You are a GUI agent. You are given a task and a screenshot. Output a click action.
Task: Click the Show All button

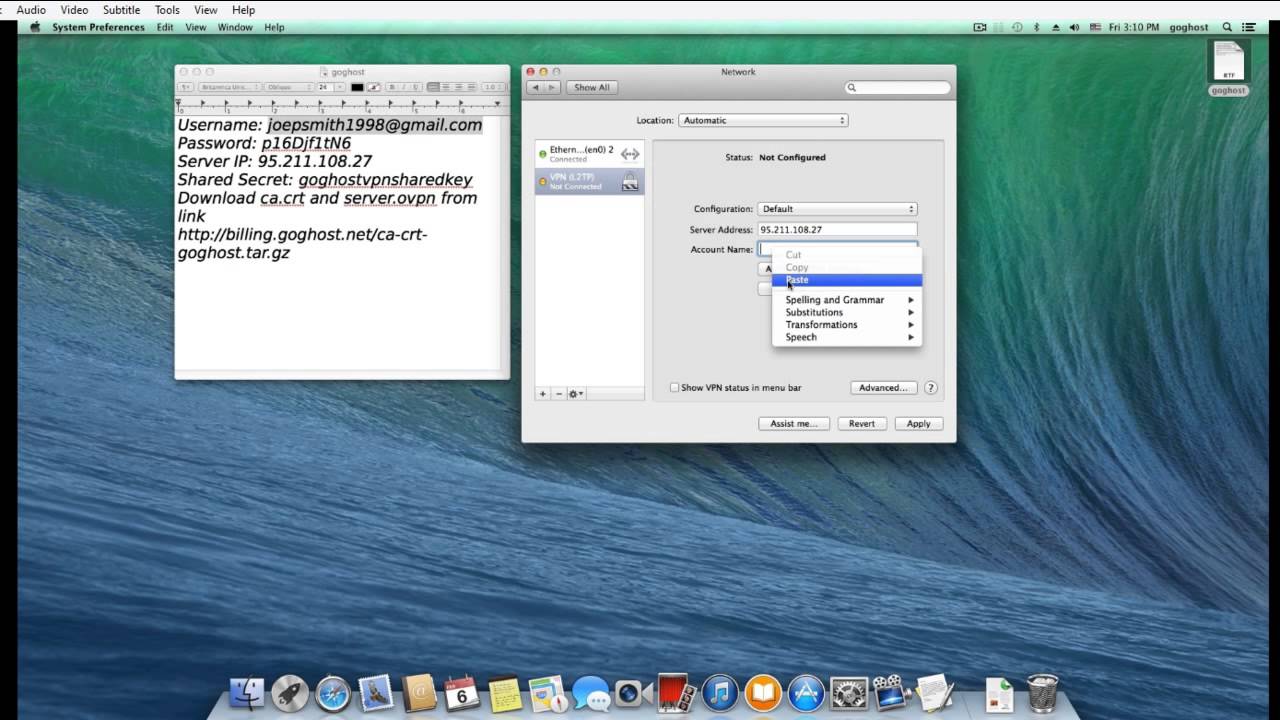[x=592, y=87]
